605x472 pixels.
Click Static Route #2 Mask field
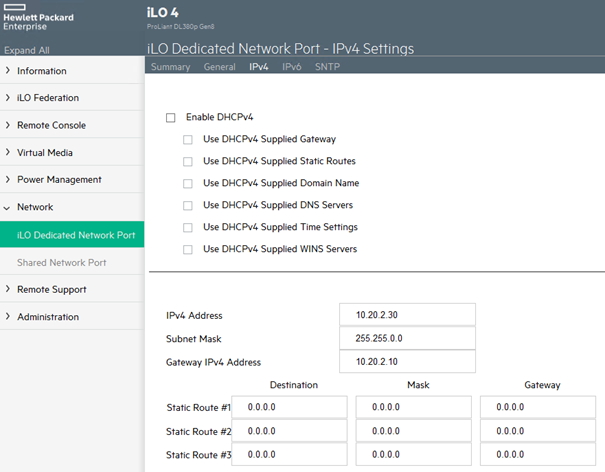[414, 431]
